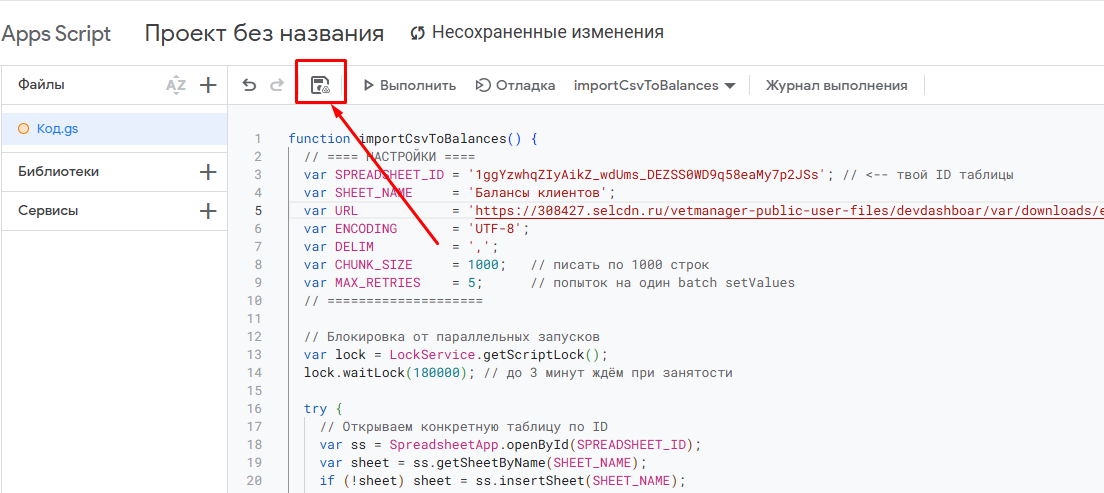Click the Сервисы section label
Viewport: 1104px width, 493px height.
click(48, 211)
